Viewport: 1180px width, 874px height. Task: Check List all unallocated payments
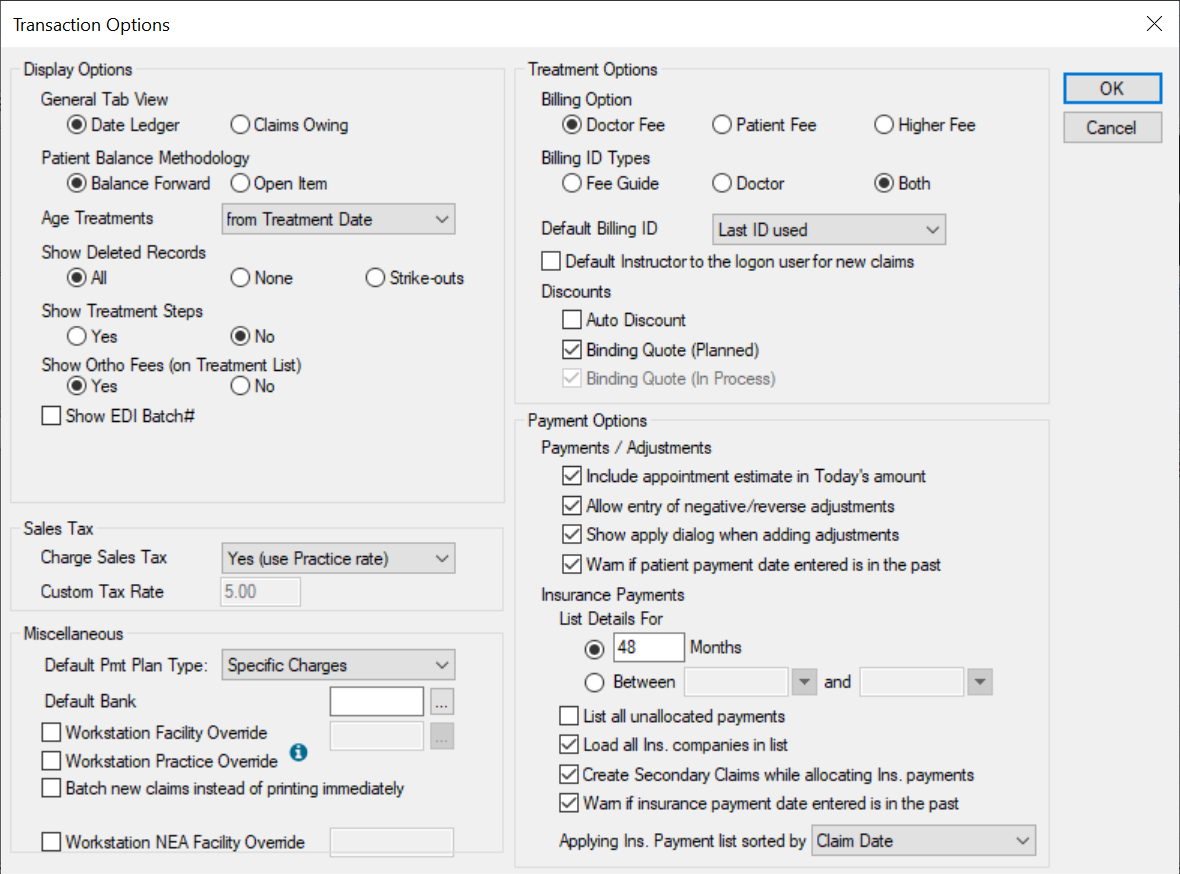point(569,716)
